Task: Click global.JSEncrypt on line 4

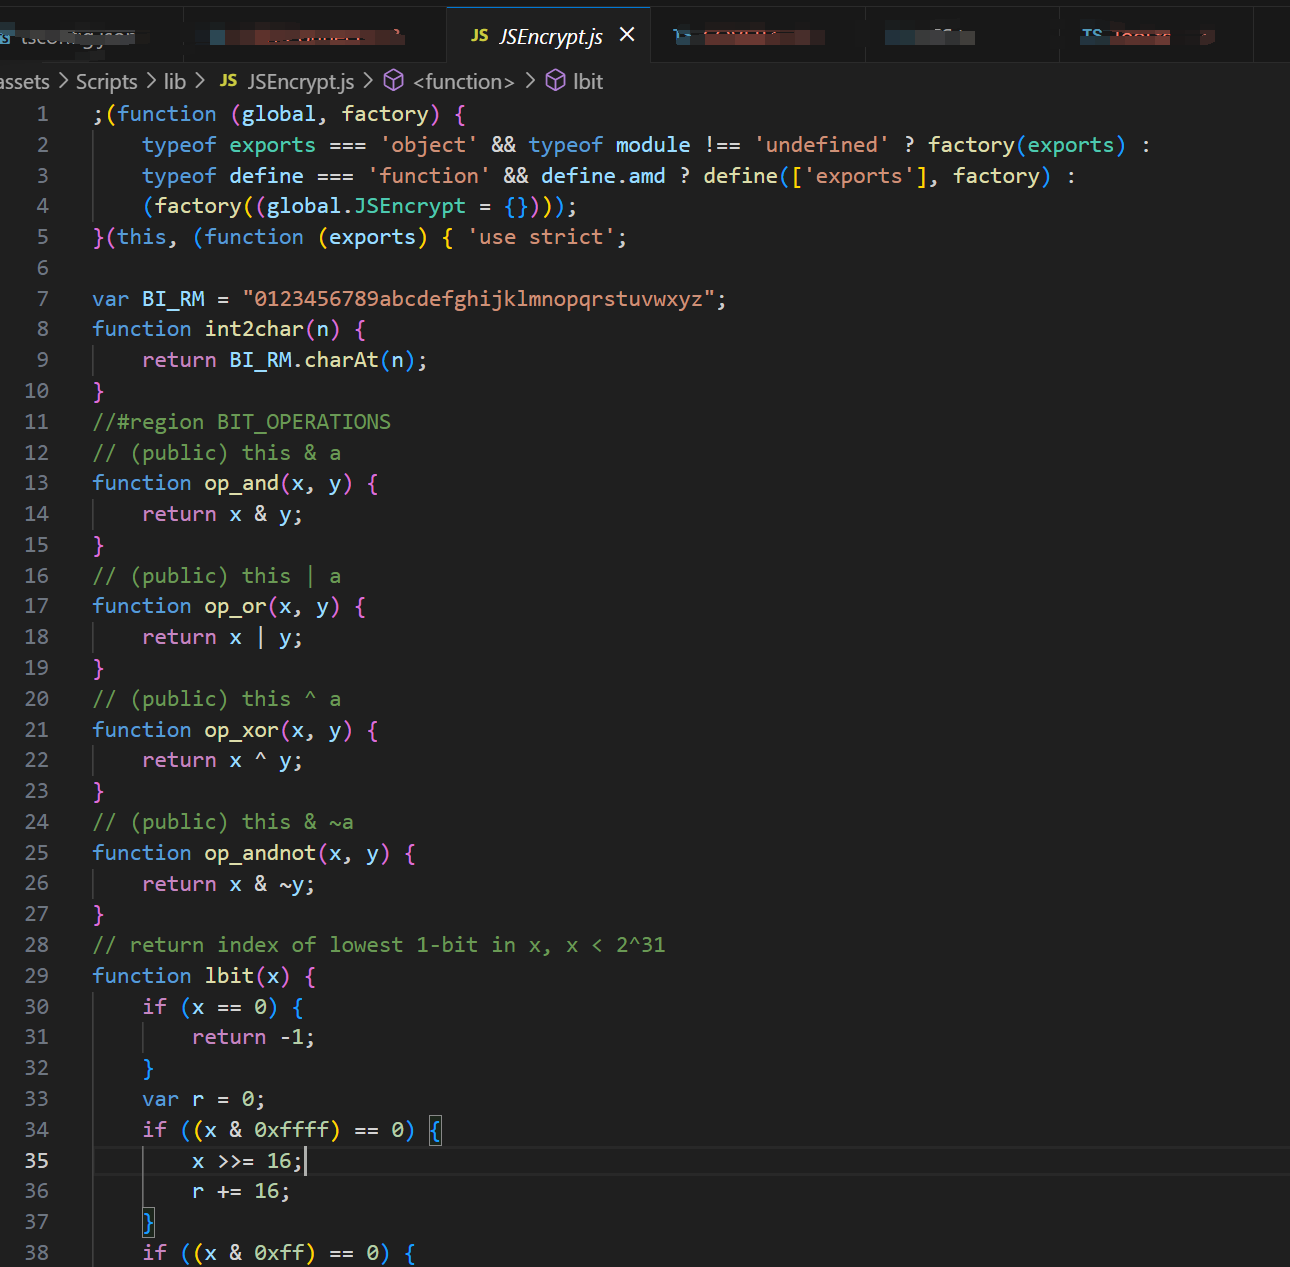Action: [366, 206]
